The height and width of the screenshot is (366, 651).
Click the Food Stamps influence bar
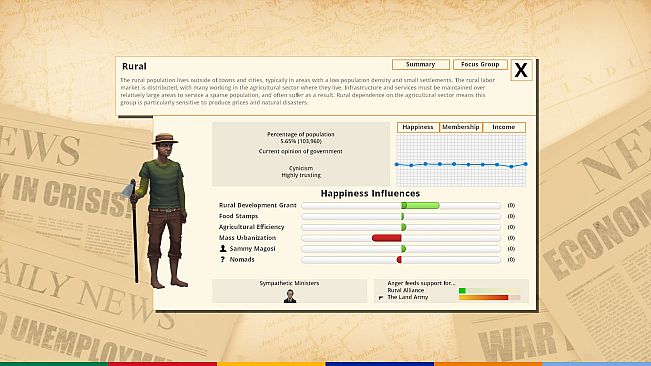[401, 216]
